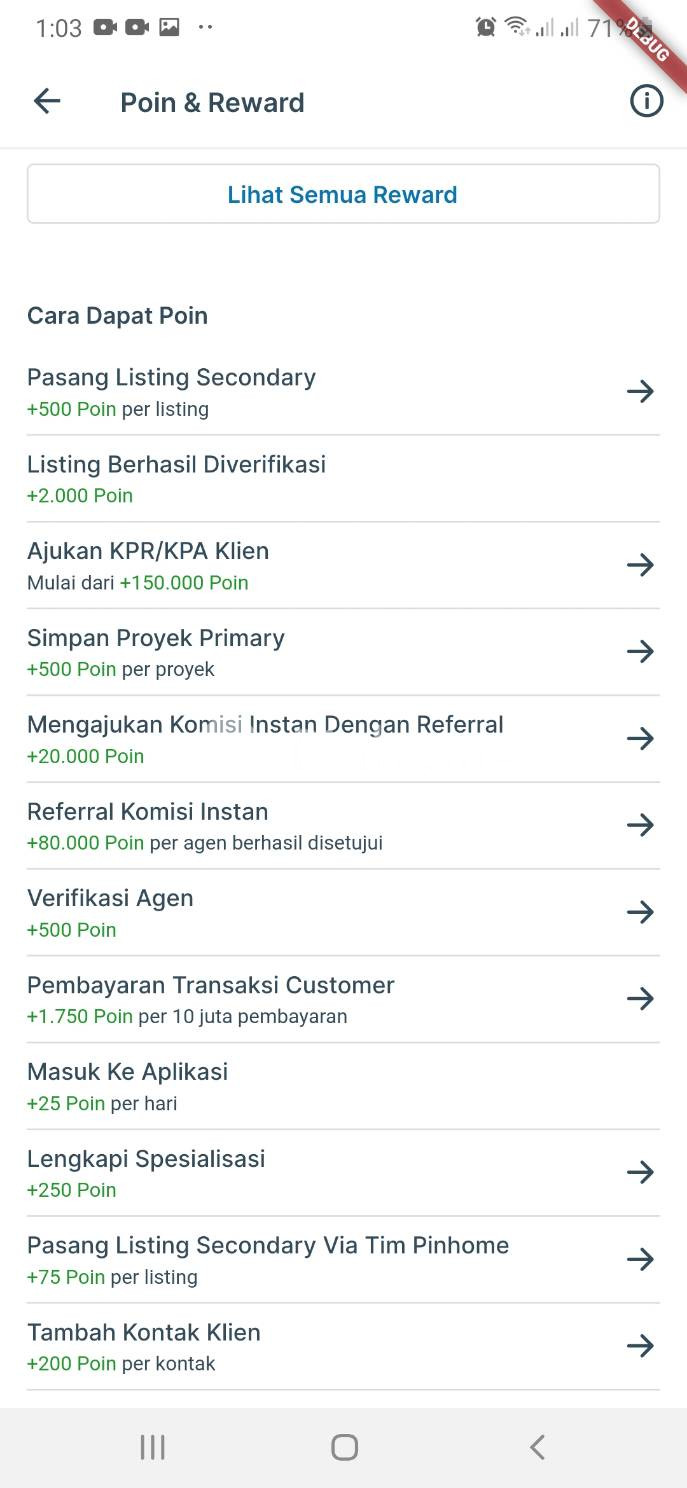This screenshot has width=687, height=1488.
Task: Open arrow beside Tambah Kontak Klien
Action: 640,1346
